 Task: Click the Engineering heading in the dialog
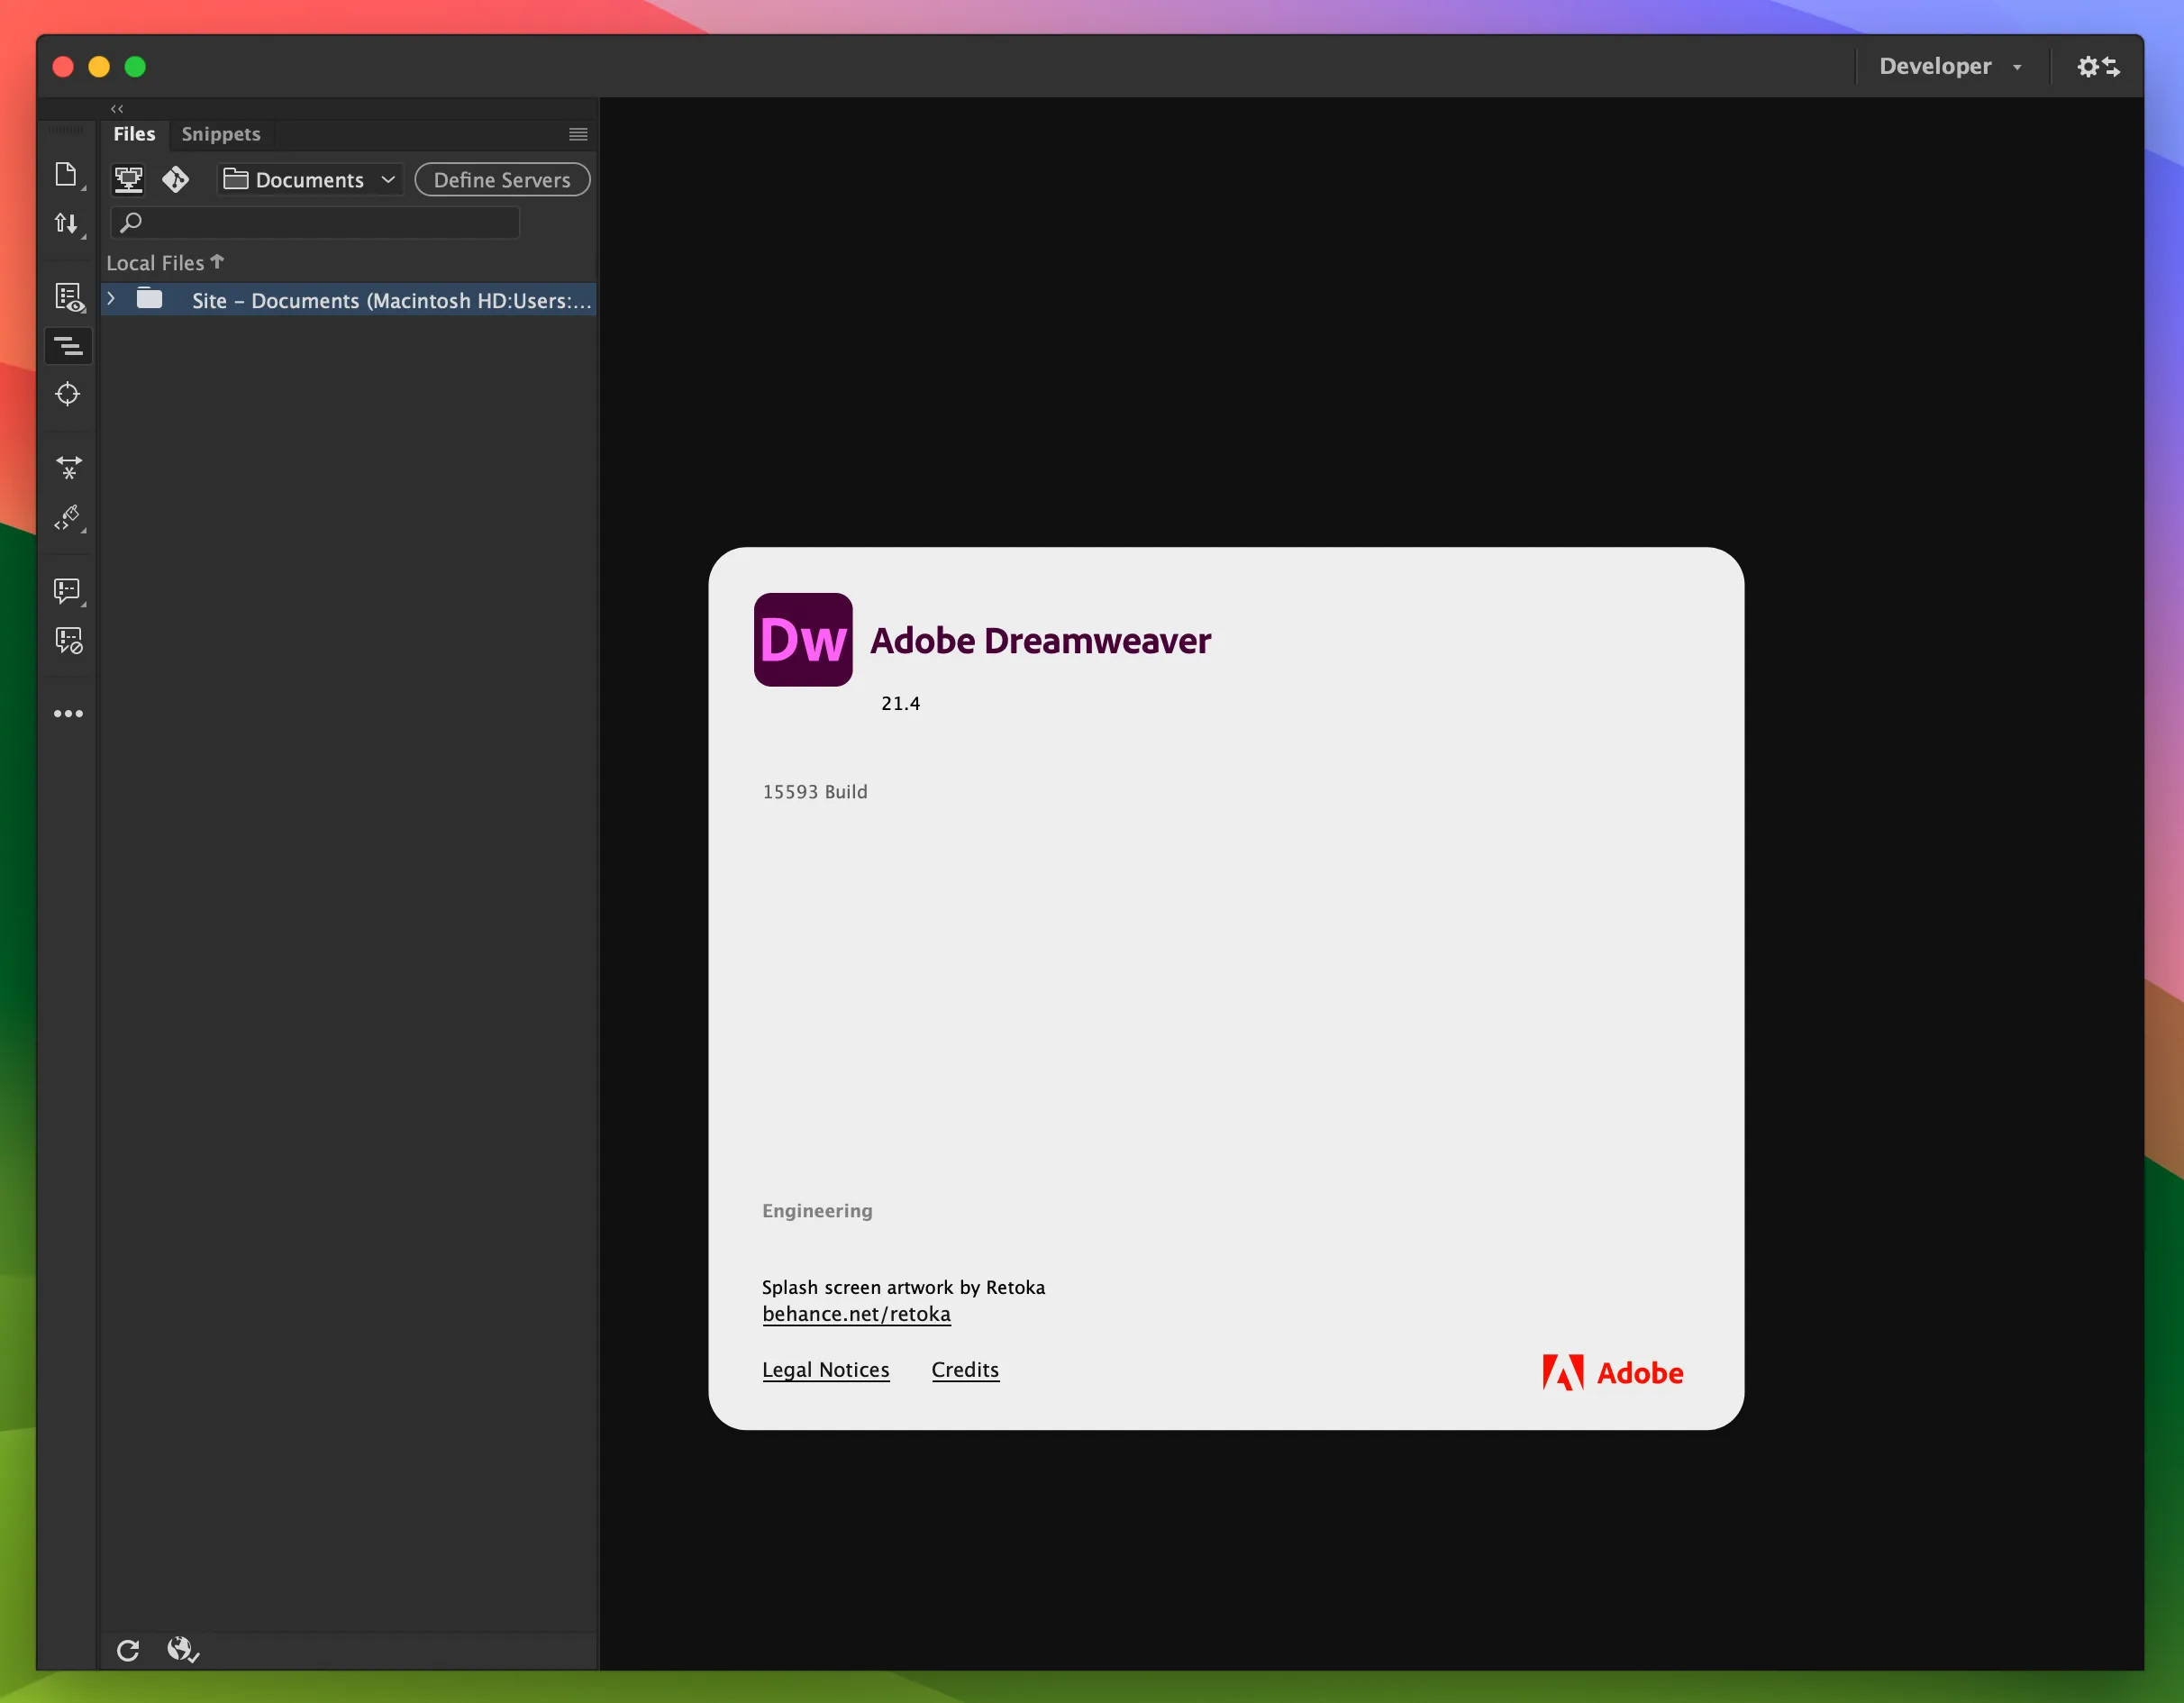(x=817, y=1211)
